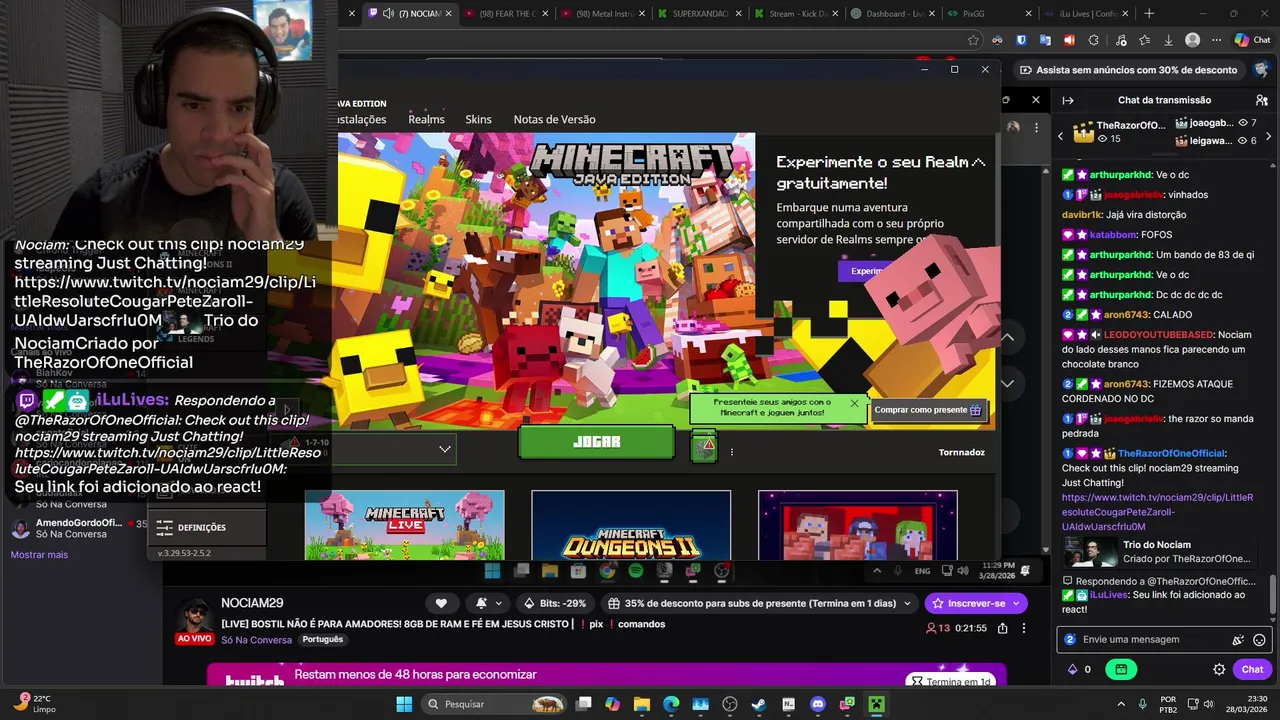Image resolution: width=1280 pixels, height=720 pixels.
Task: Collapse the stream chat panel arrow icon
Action: pos(1067,100)
